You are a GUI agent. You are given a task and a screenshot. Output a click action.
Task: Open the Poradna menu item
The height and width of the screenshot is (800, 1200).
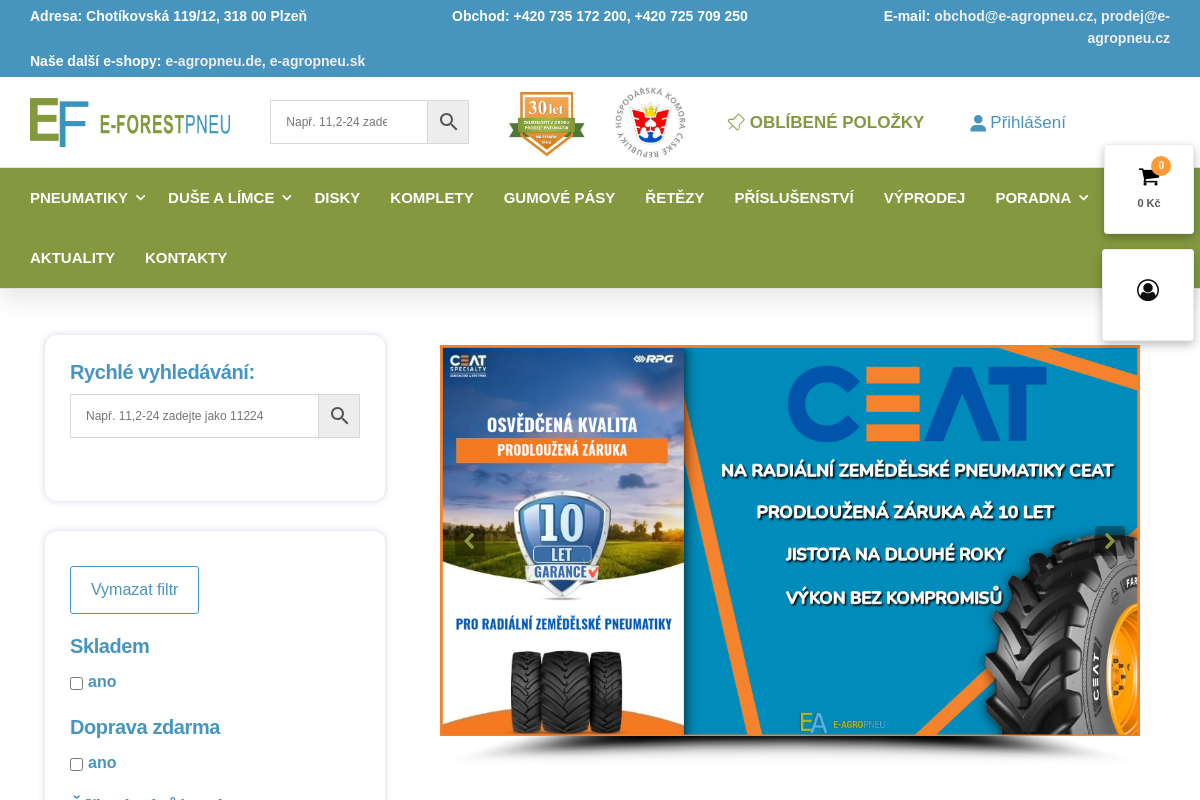(x=1033, y=198)
